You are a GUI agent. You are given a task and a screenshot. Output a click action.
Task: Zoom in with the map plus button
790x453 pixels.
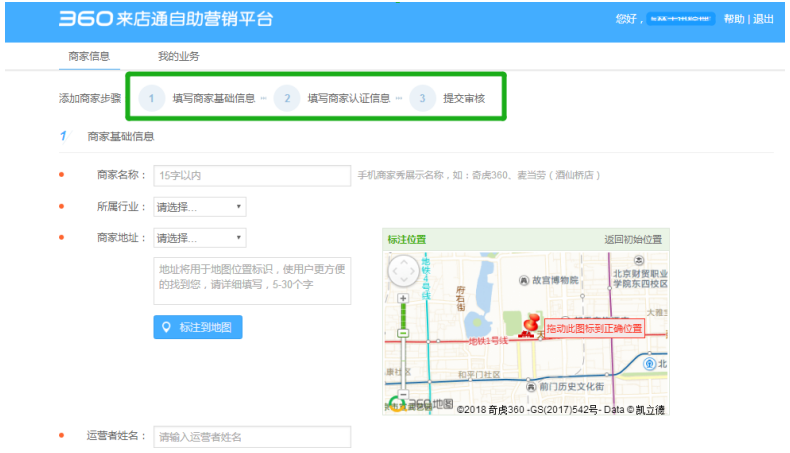click(403, 298)
